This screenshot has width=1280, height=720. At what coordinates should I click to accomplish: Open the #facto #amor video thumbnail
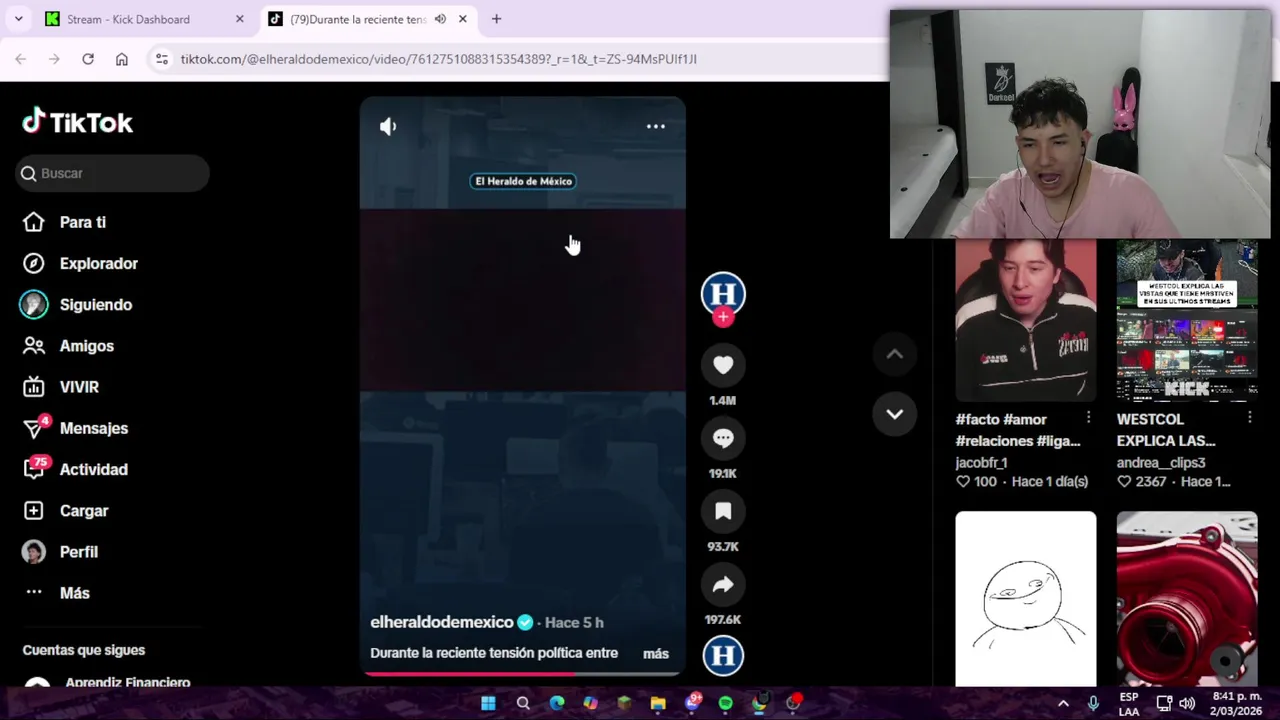1025,320
